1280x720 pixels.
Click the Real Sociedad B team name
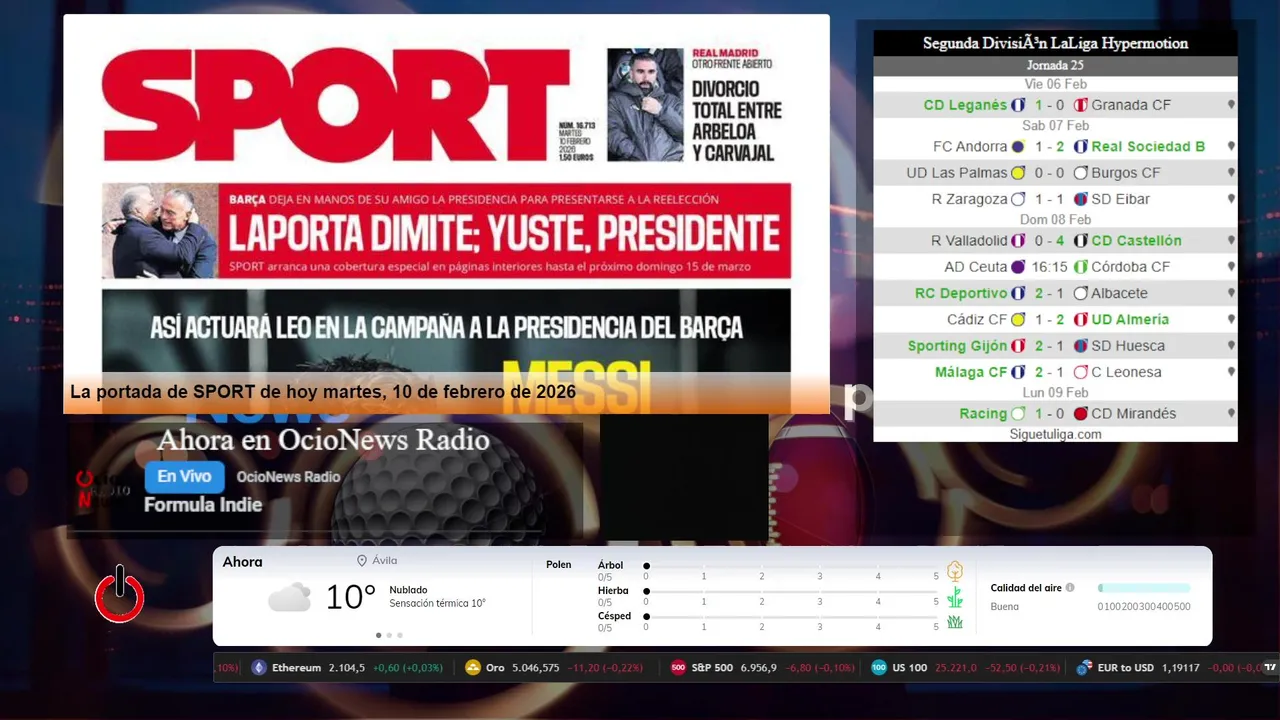1148,146
